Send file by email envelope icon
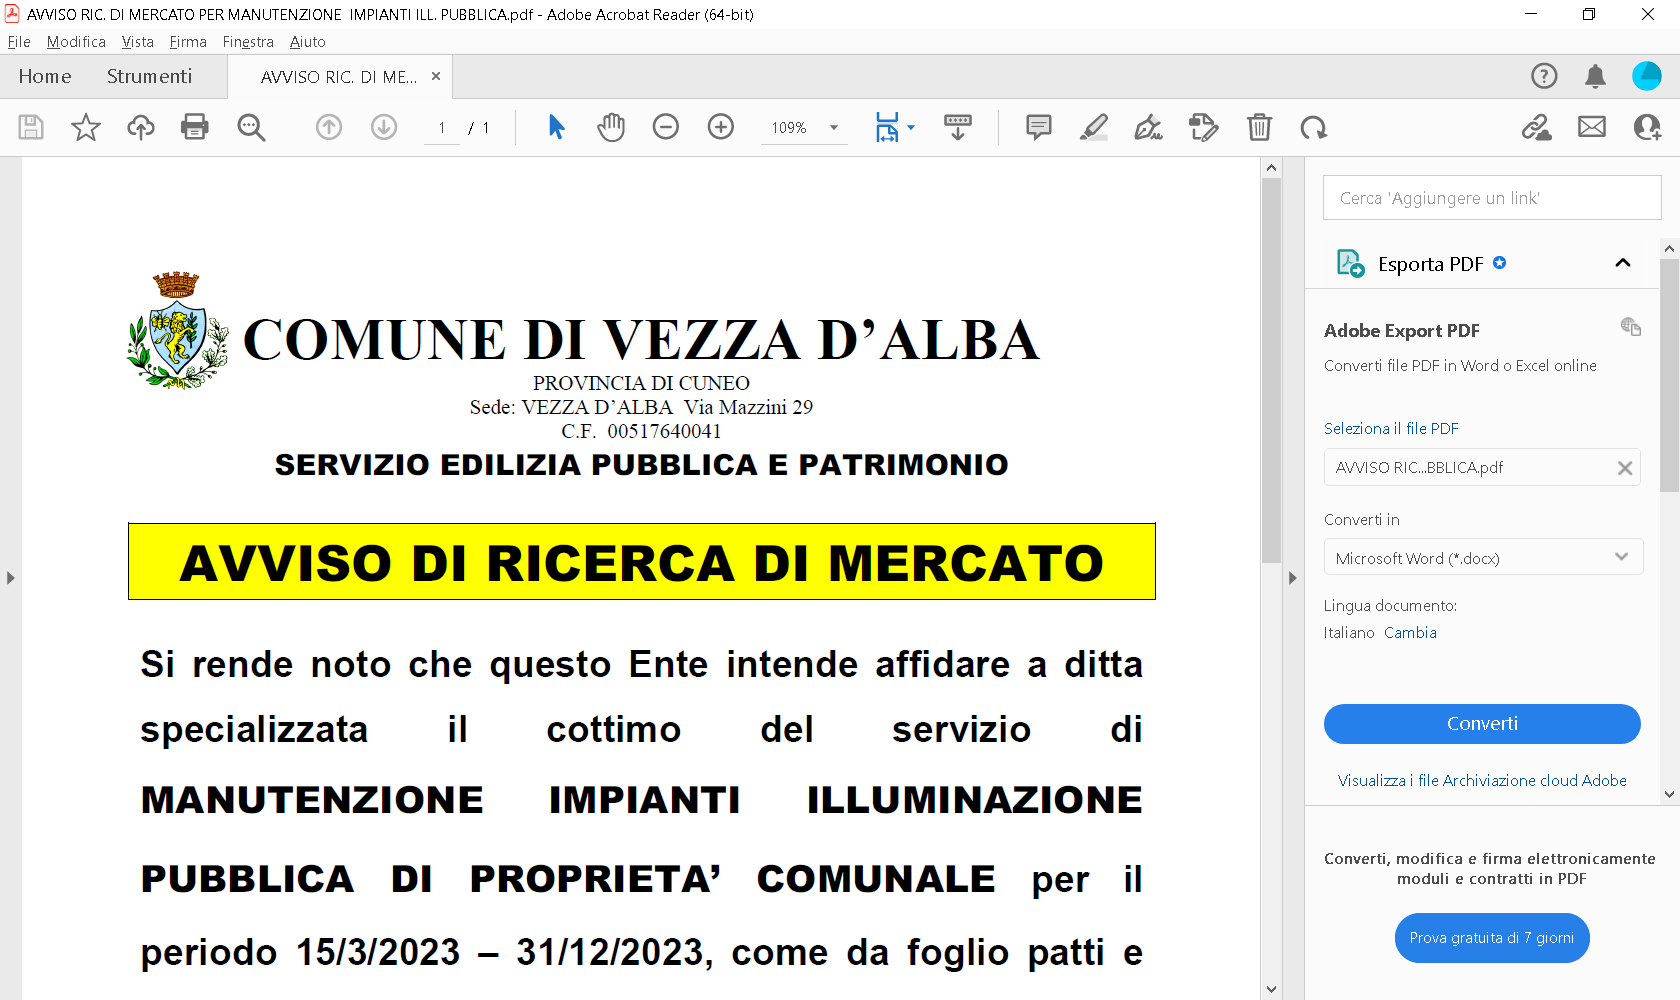Image resolution: width=1680 pixels, height=1000 pixels. (x=1592, y=127)
